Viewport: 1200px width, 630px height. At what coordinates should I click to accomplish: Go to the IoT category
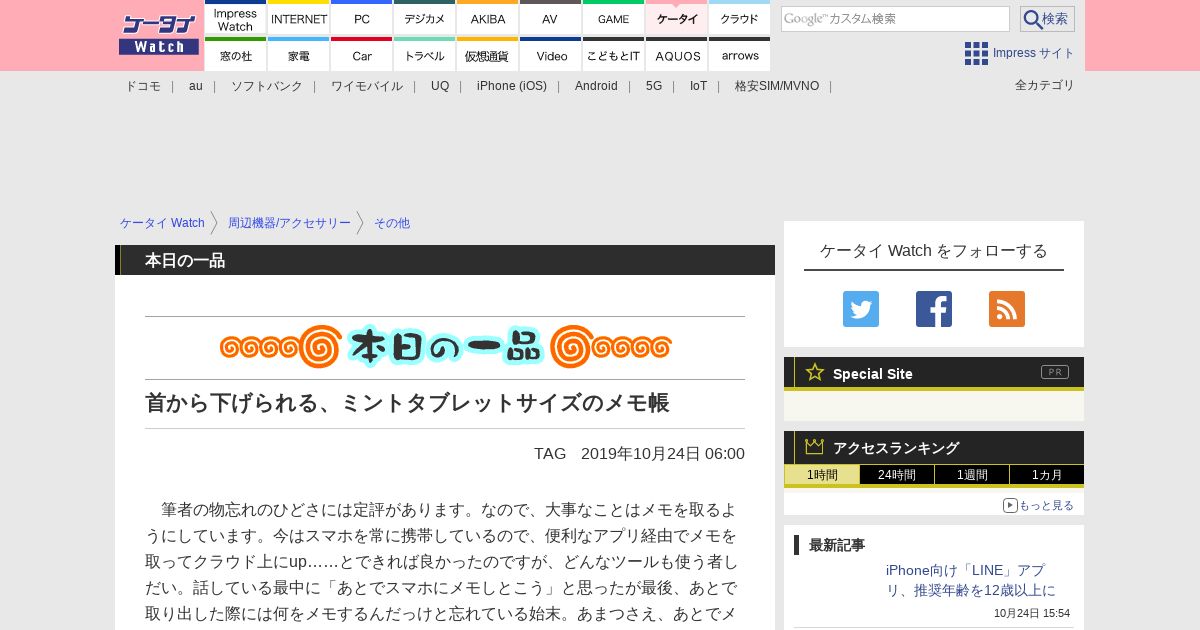click(698, 86)
